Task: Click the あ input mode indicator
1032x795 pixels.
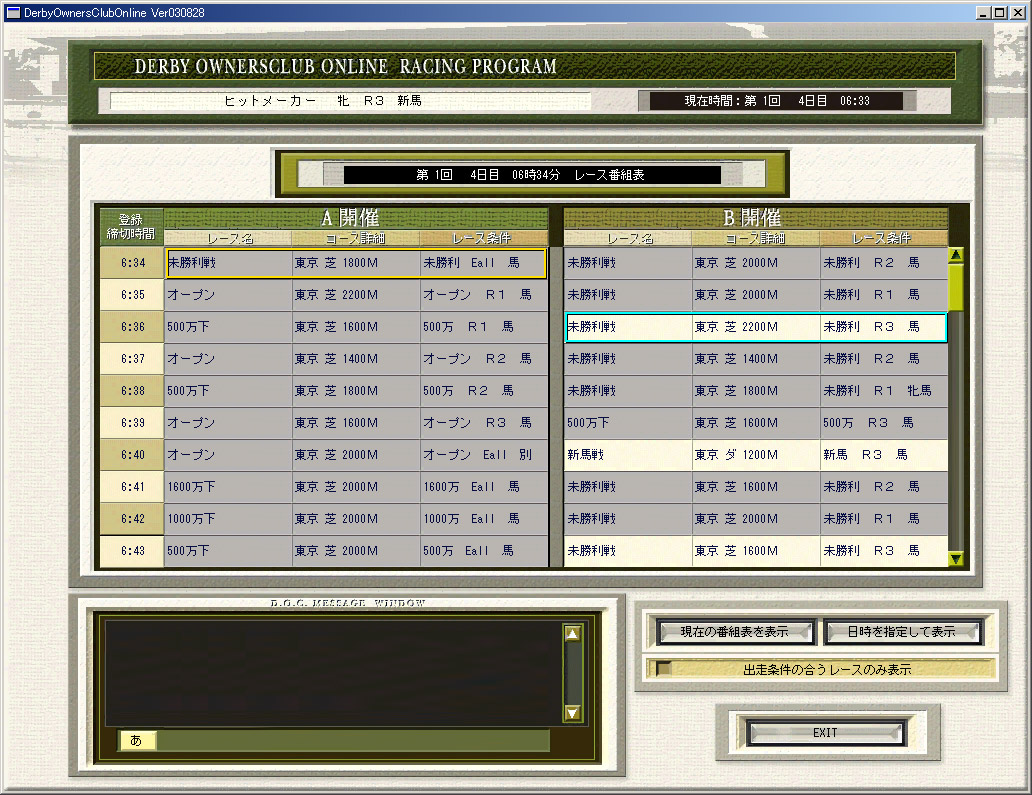Action: [137, 741]
